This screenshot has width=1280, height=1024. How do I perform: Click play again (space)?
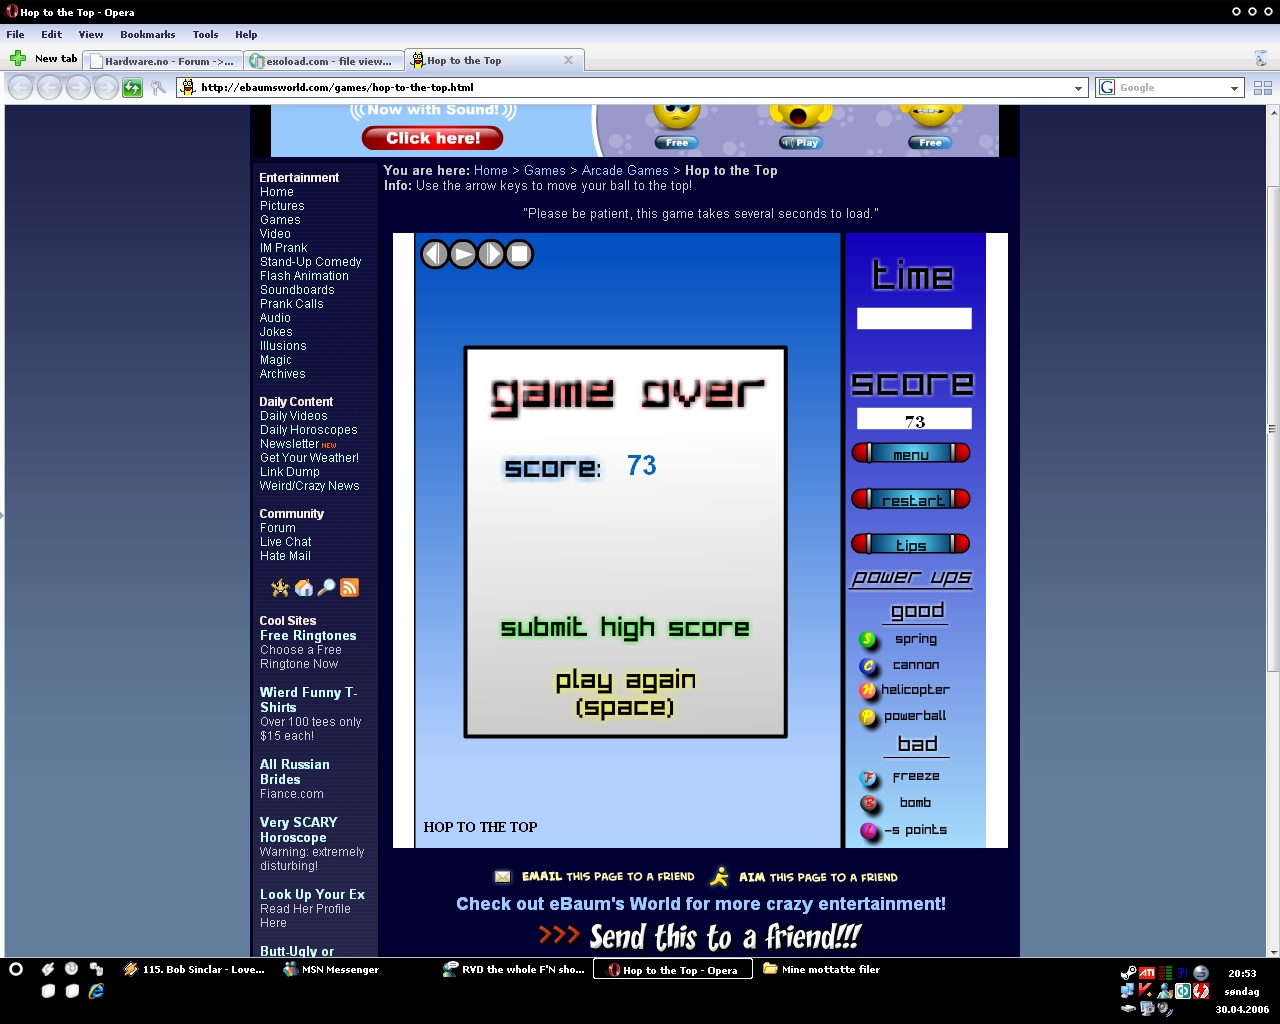click(x=626, y=693)
